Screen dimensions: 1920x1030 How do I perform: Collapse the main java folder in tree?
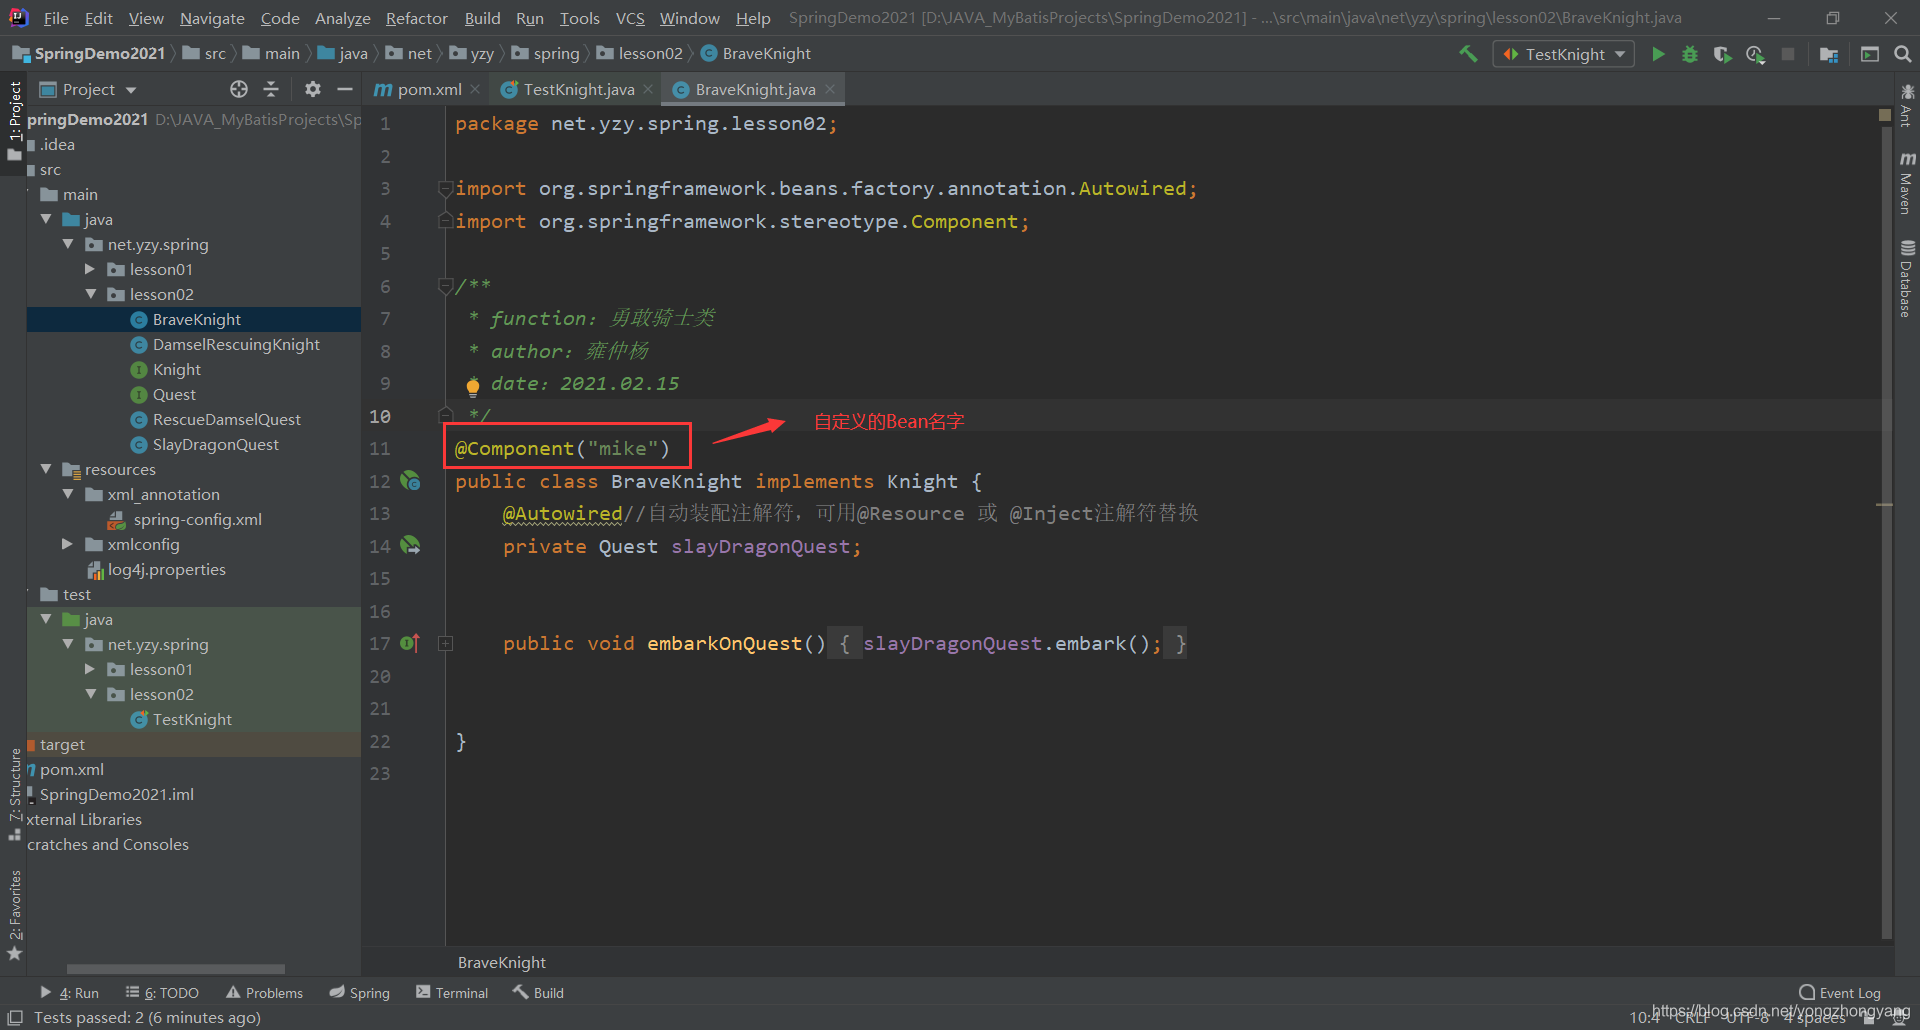pyautogui.click(x=46, y=219)
